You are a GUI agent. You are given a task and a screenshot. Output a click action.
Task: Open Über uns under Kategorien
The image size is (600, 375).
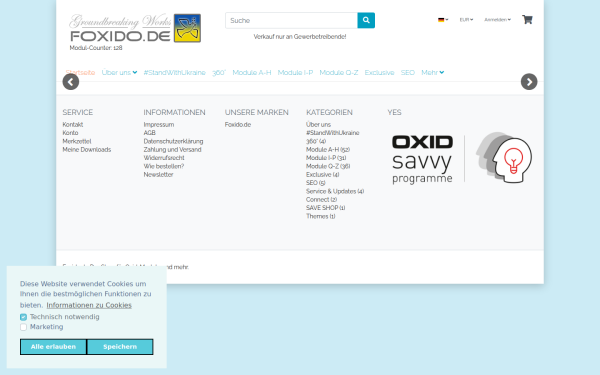coord(318,124)
